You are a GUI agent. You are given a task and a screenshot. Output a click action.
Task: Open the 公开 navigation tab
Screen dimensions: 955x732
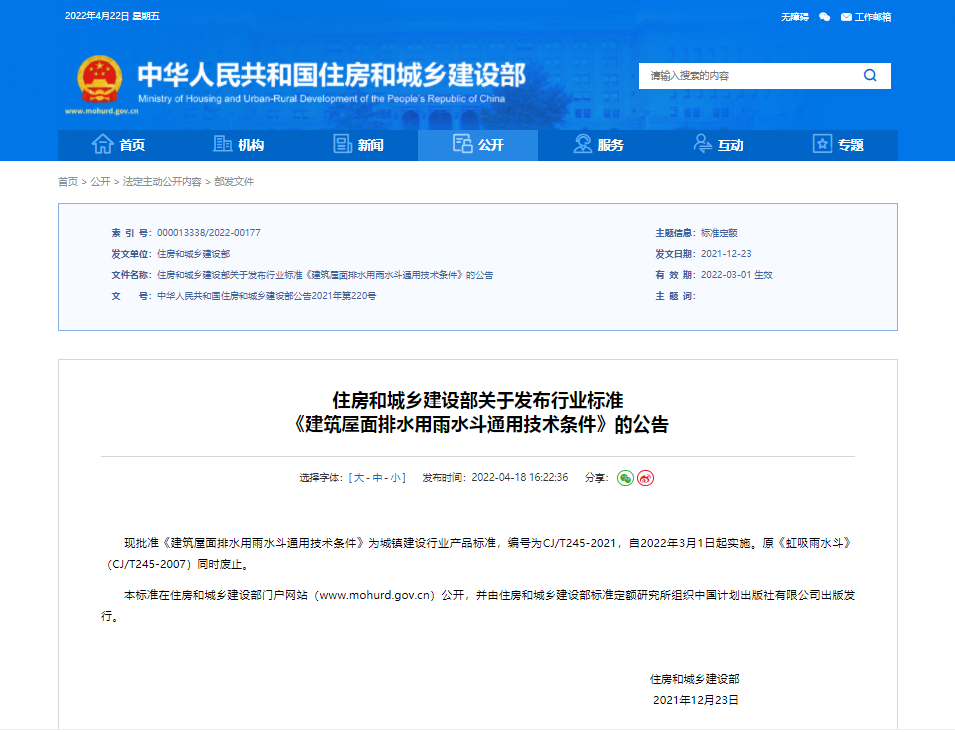[478, 145]
